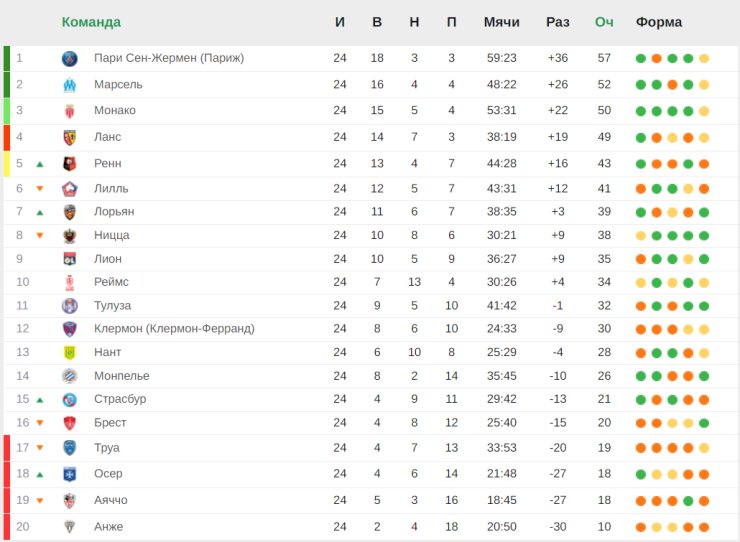Click Анже first orange form dot

[x=640, y=527]
